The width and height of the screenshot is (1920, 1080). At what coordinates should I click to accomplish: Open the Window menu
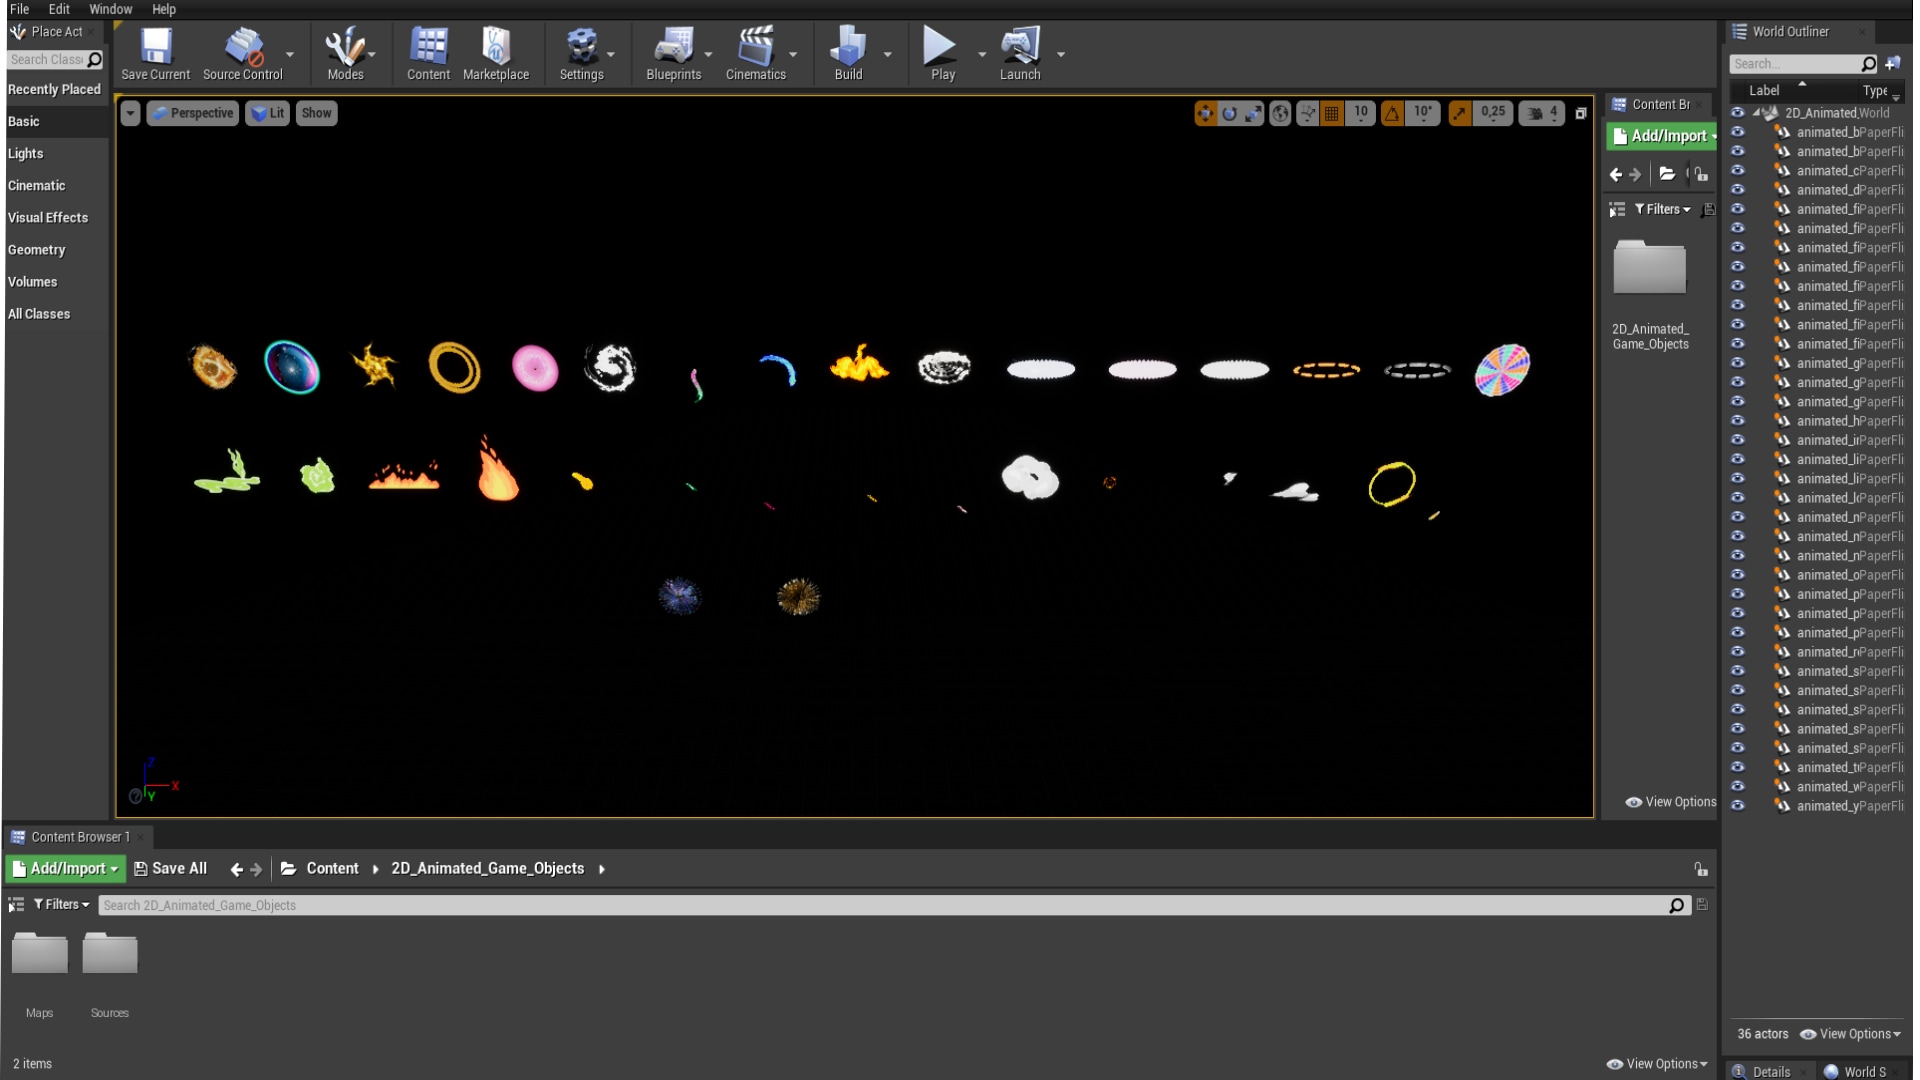pyautogui.click(x=111, y=9)
